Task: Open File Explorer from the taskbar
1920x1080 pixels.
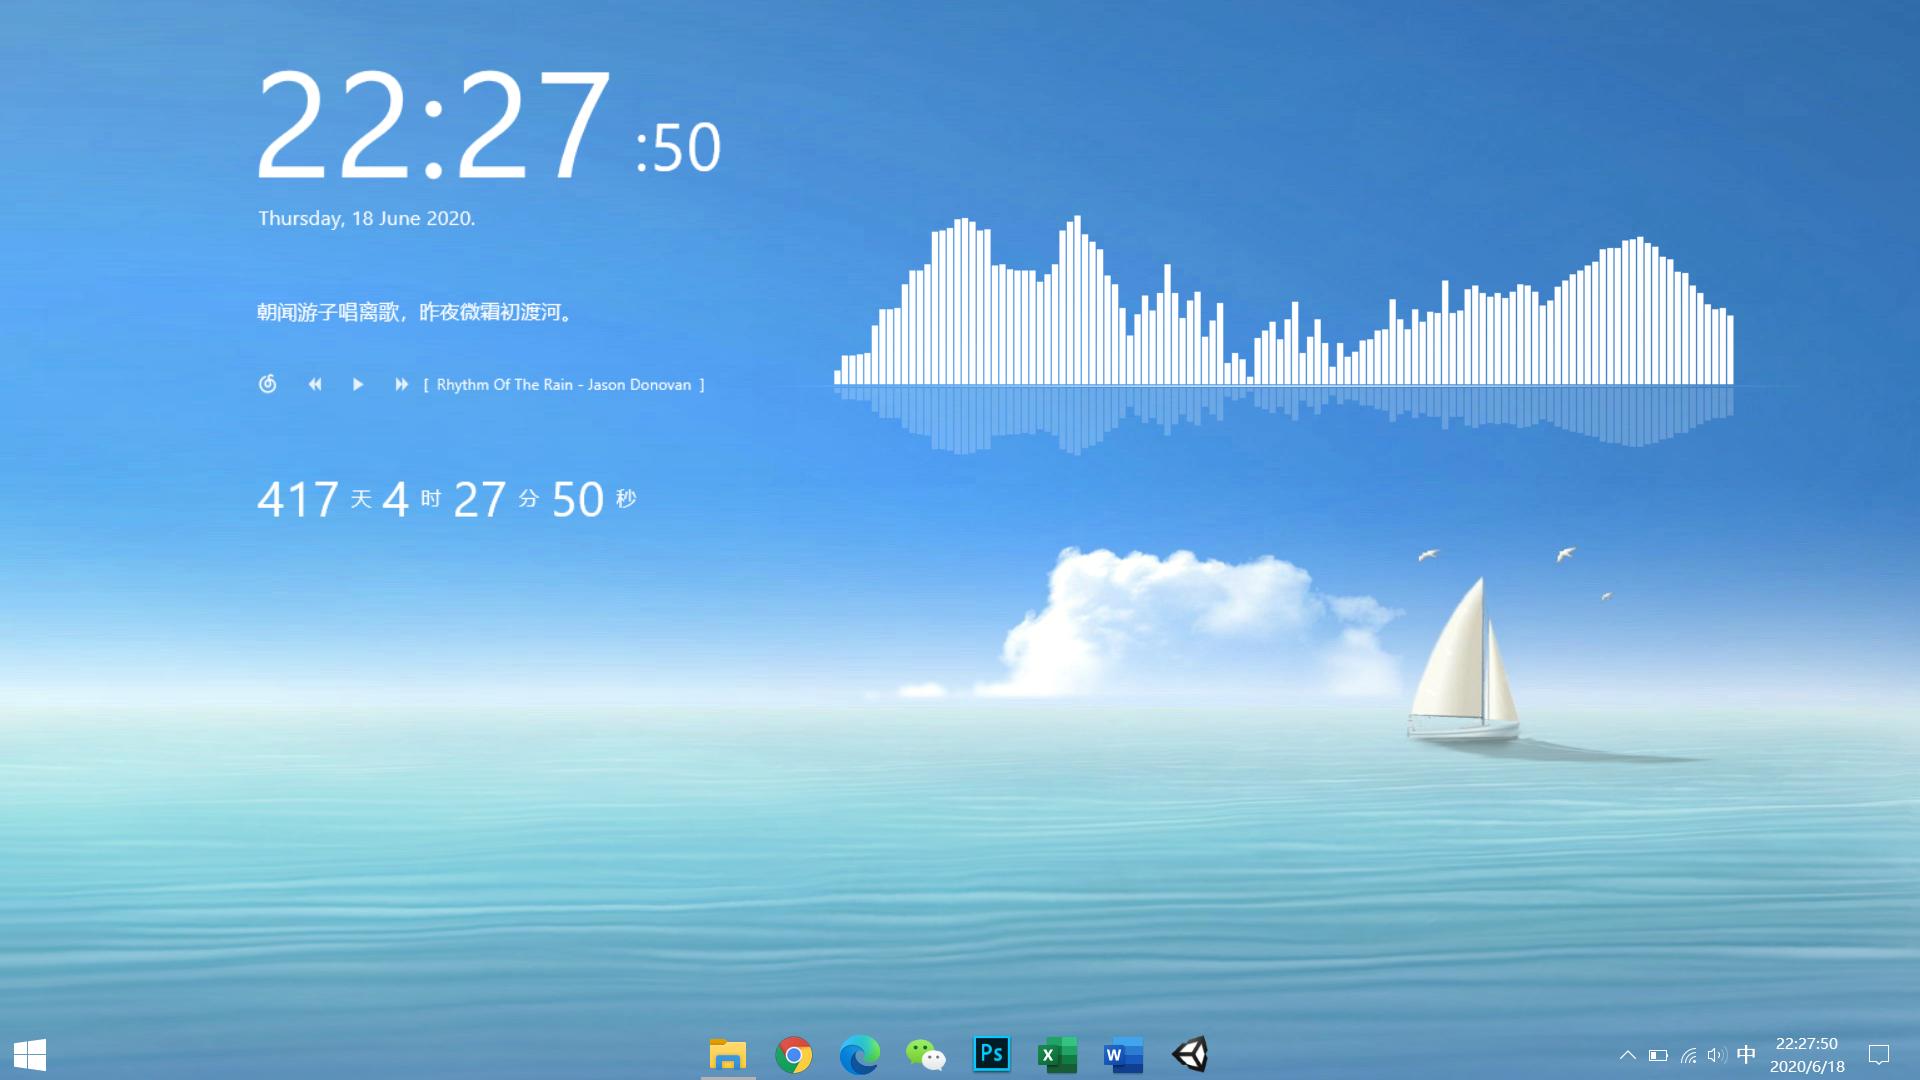Action: point(727,1055)
